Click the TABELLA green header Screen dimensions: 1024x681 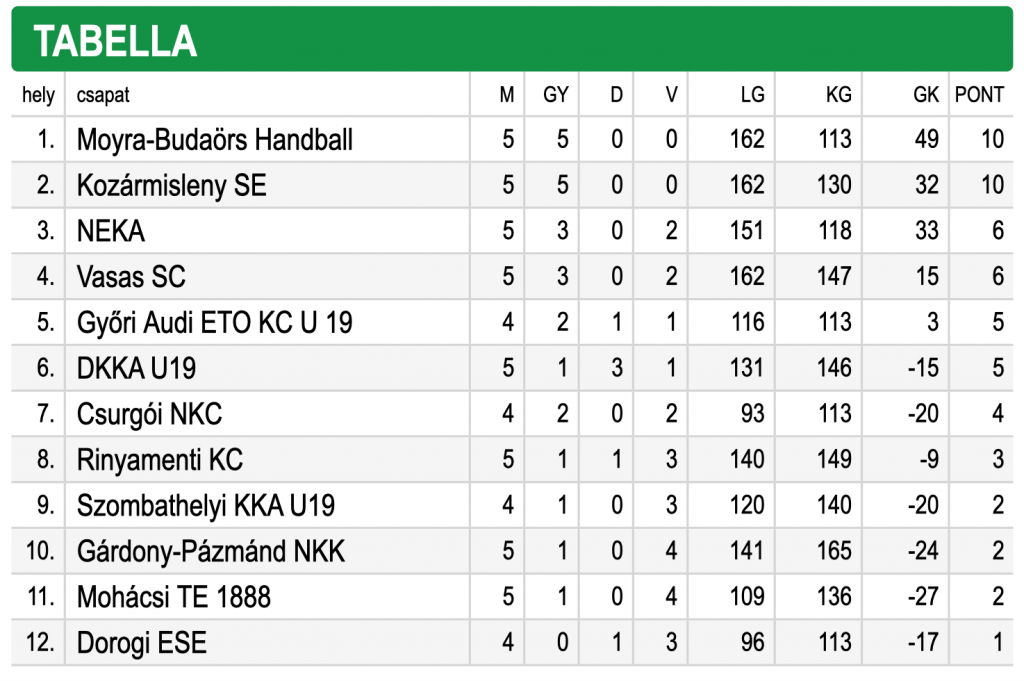point(512,39)
